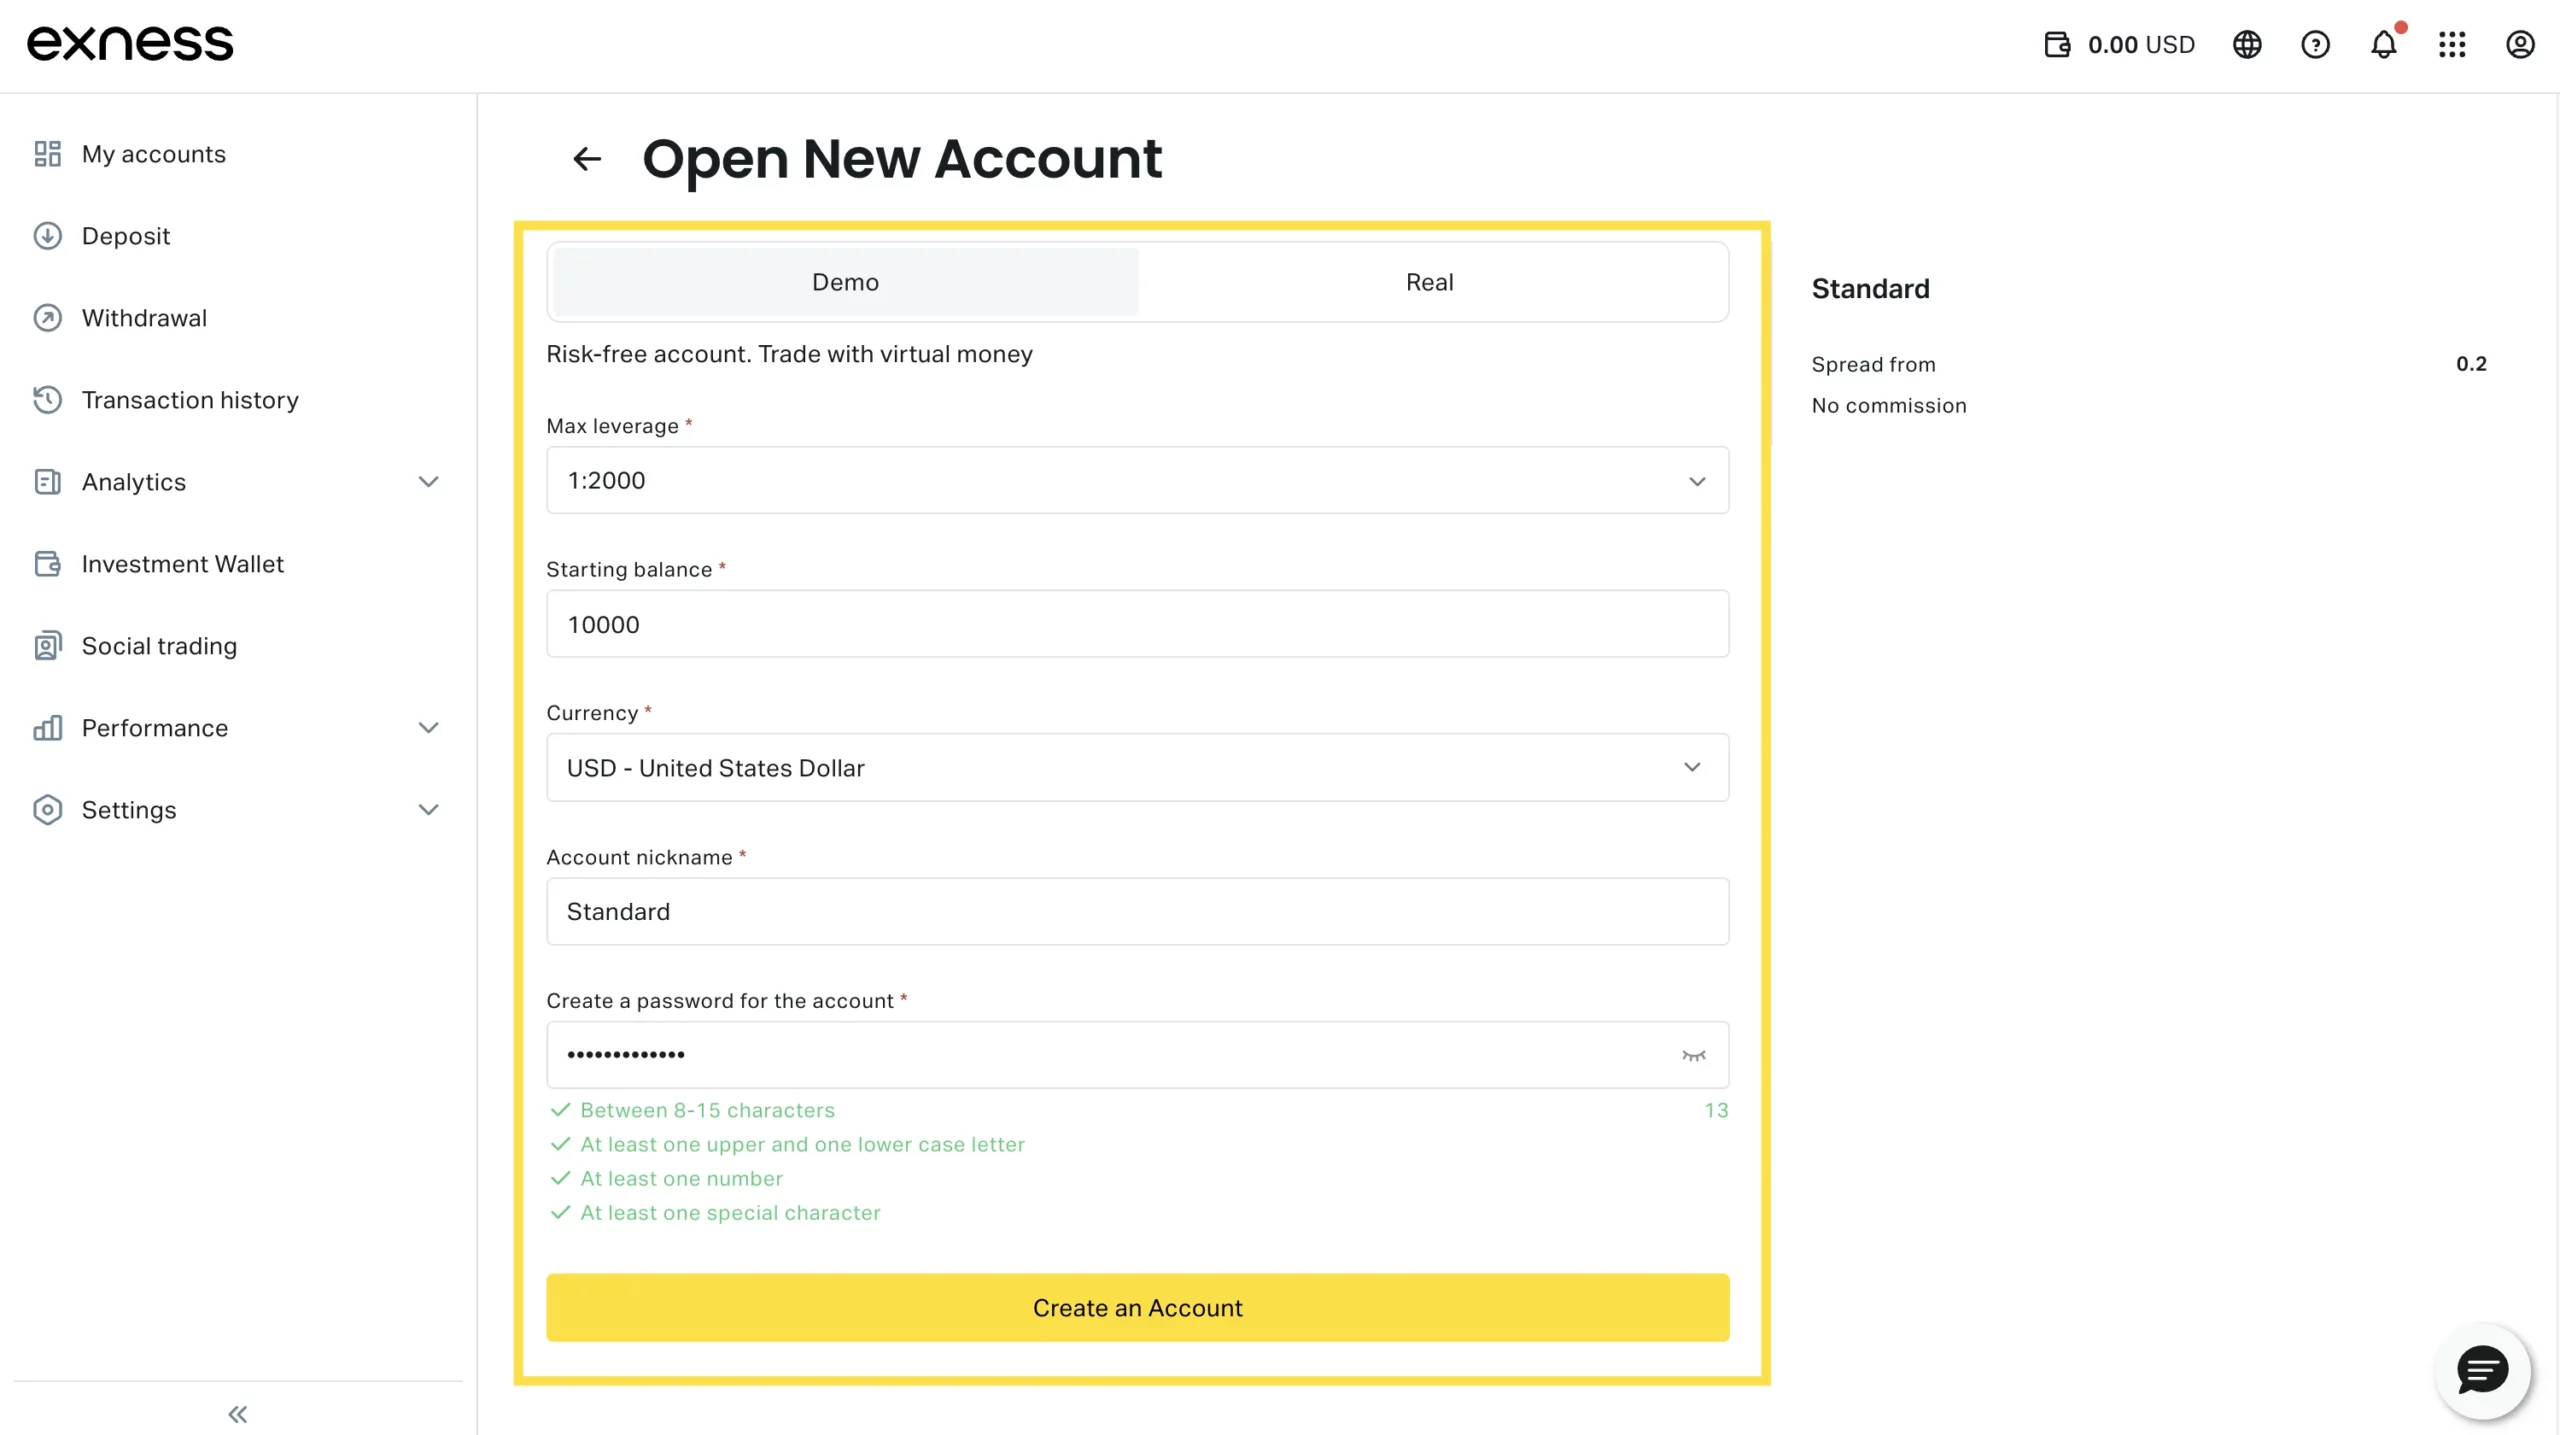Switch to the Demo account tab

(x=844, y=281)
